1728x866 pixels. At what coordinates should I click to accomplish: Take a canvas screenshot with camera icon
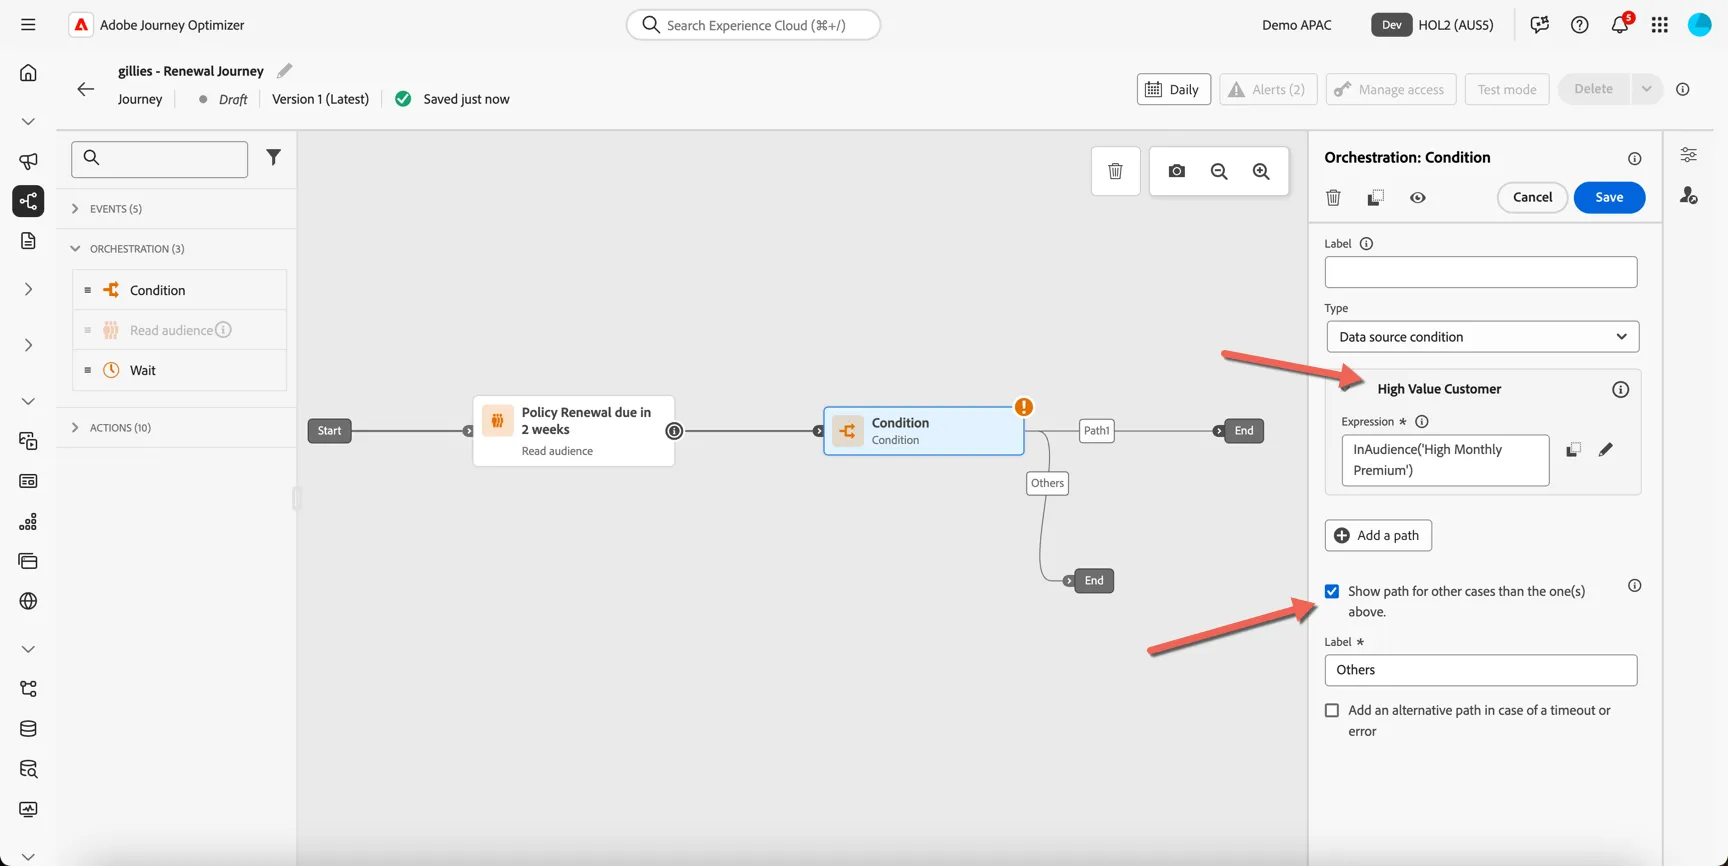[x=1177, y=171]
